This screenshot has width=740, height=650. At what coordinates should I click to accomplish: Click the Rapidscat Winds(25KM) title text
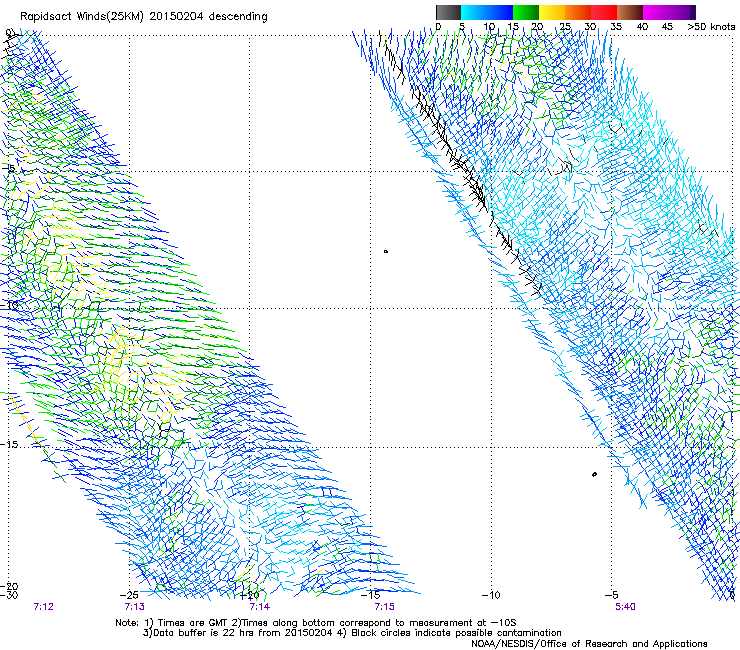tap(144, 16)
